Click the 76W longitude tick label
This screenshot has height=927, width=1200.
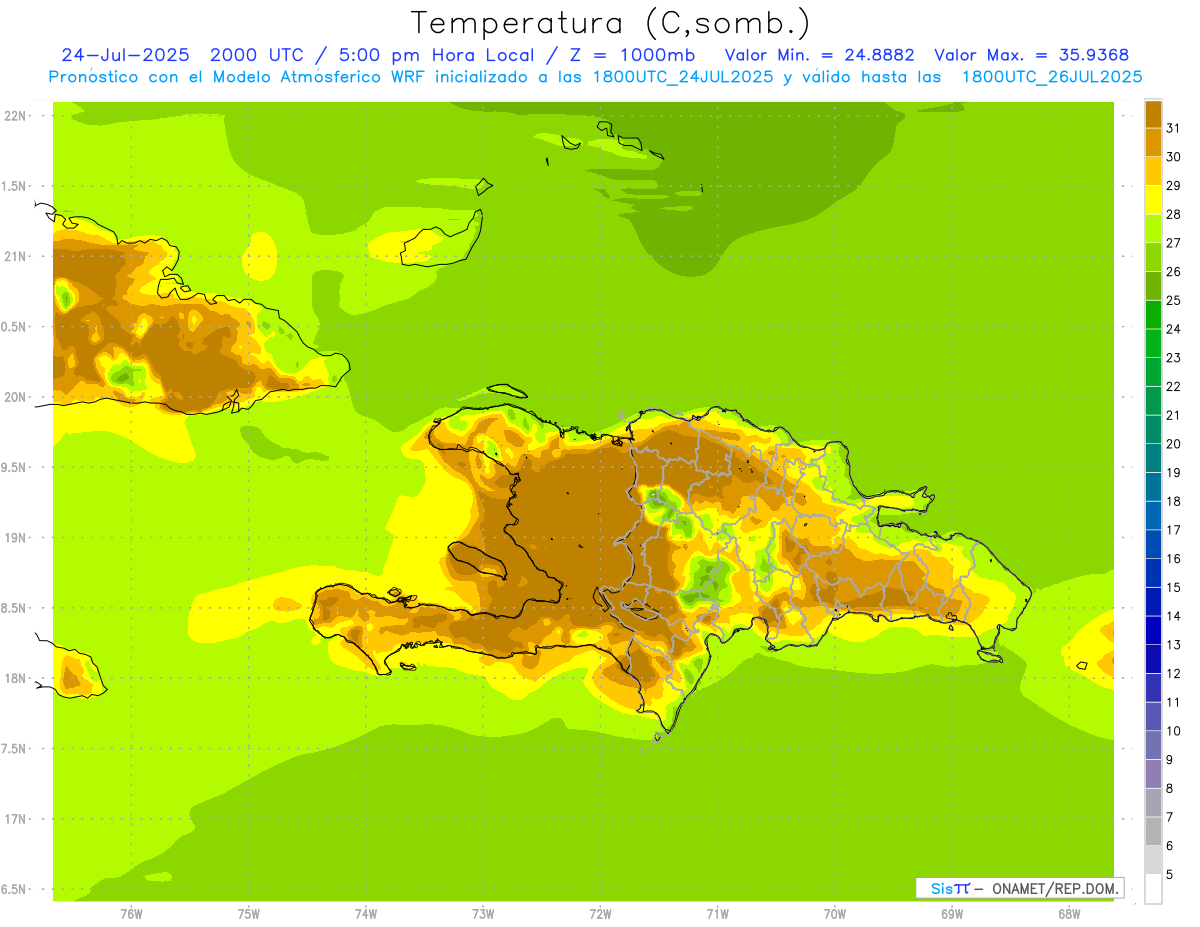tap(131, 913)
